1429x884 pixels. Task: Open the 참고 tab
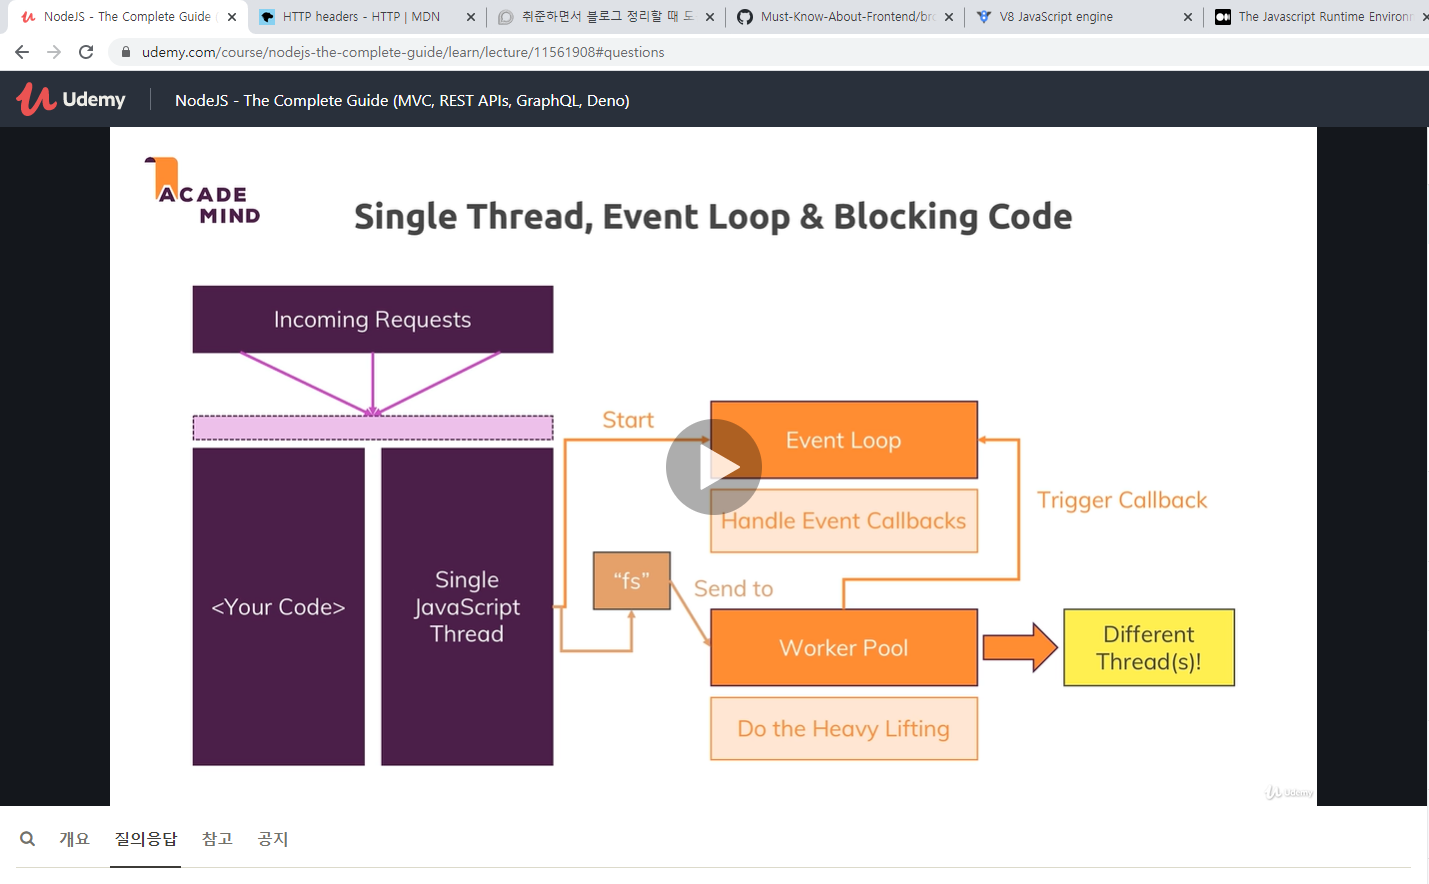coord(217,838)
